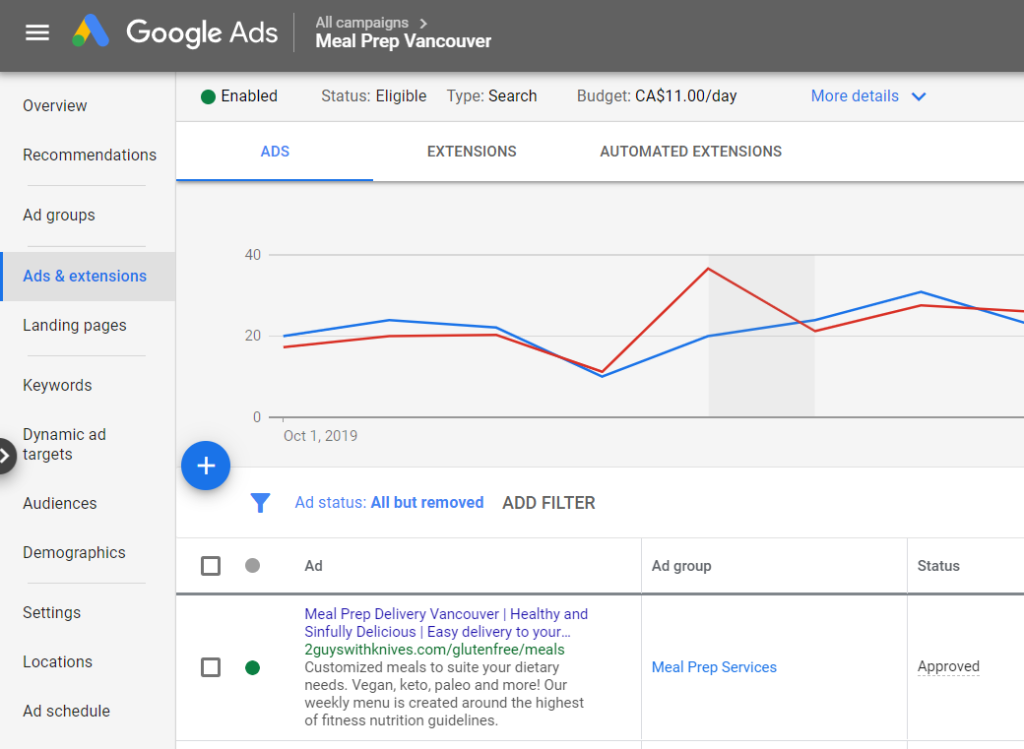Check the Meal Prep Delivery ad checkbox
Viewport: 1024px width, 749px height.
(211, 667)
